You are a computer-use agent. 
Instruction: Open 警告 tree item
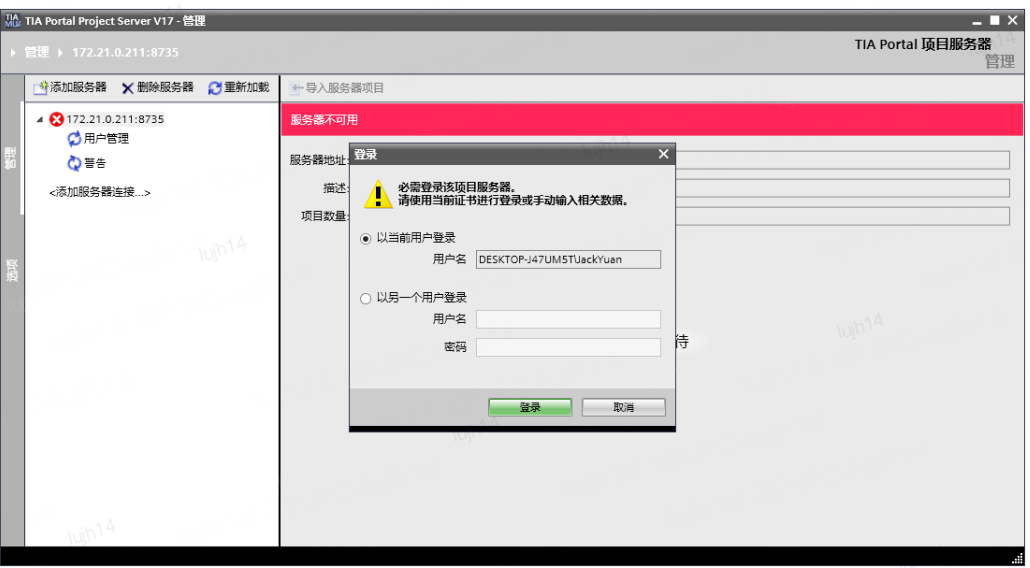pyautogui.click(x=95, y=163)
